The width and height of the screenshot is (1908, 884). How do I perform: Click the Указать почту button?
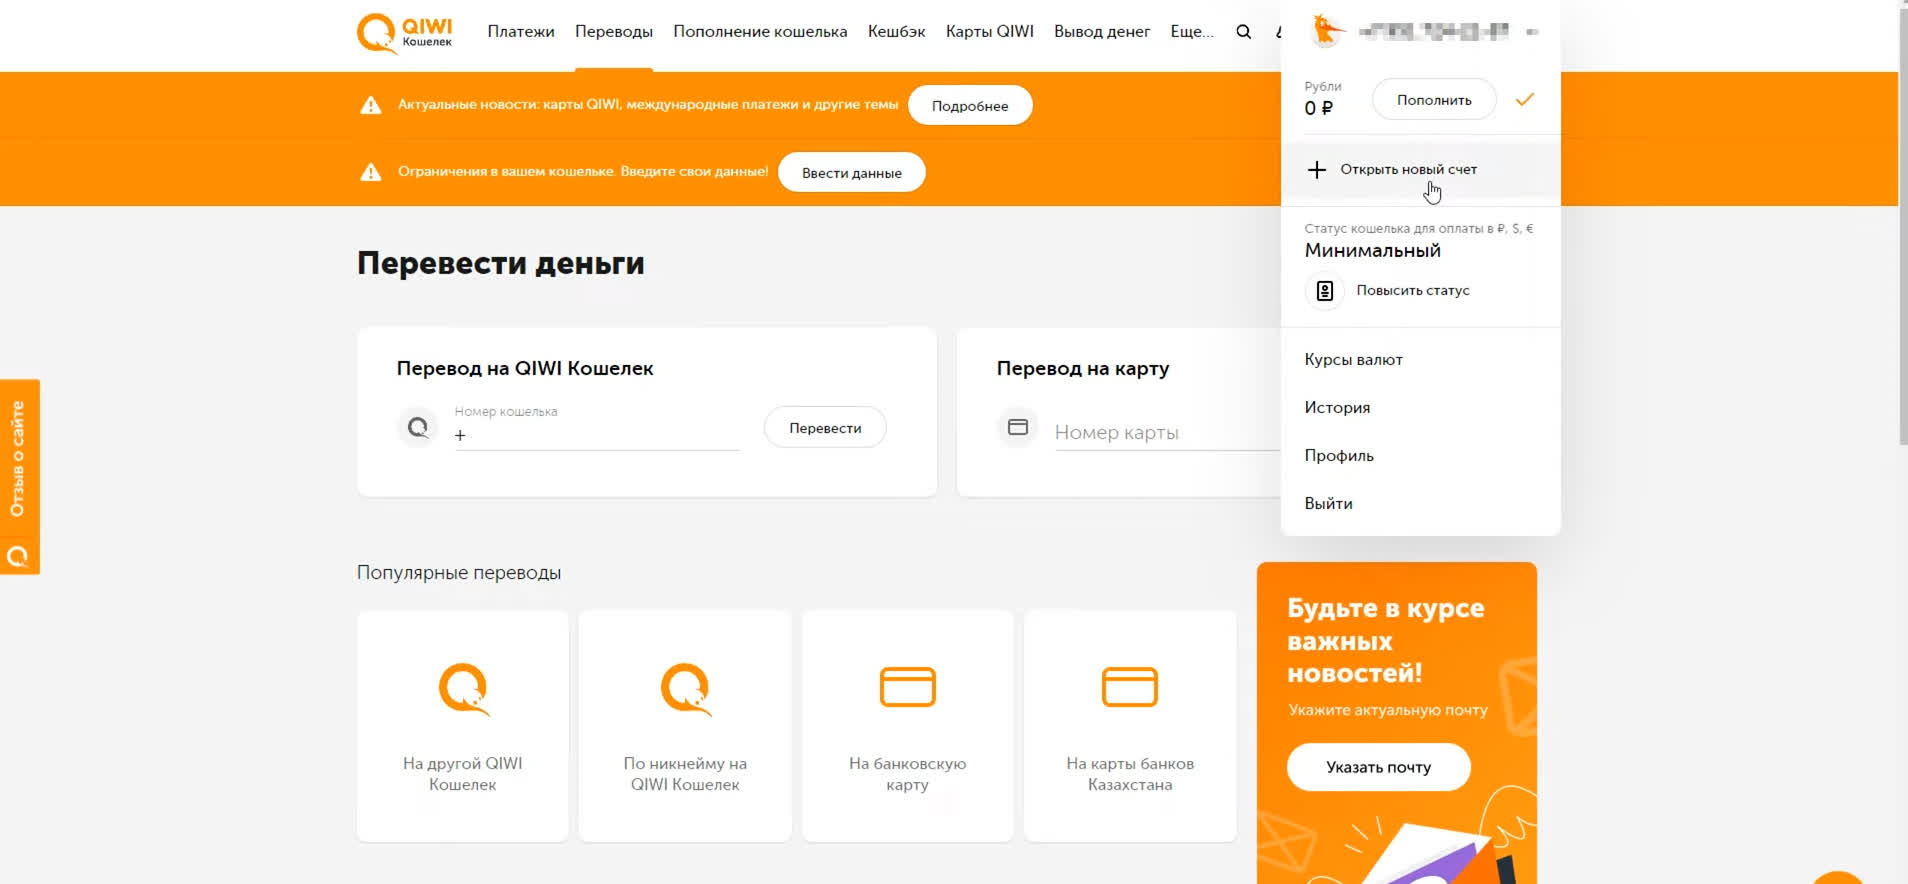coord(1378,767)
